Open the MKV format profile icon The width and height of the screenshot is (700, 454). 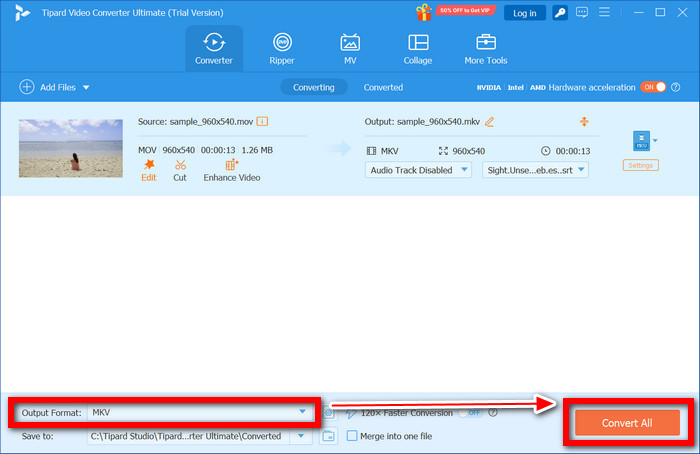coord(641,140)
